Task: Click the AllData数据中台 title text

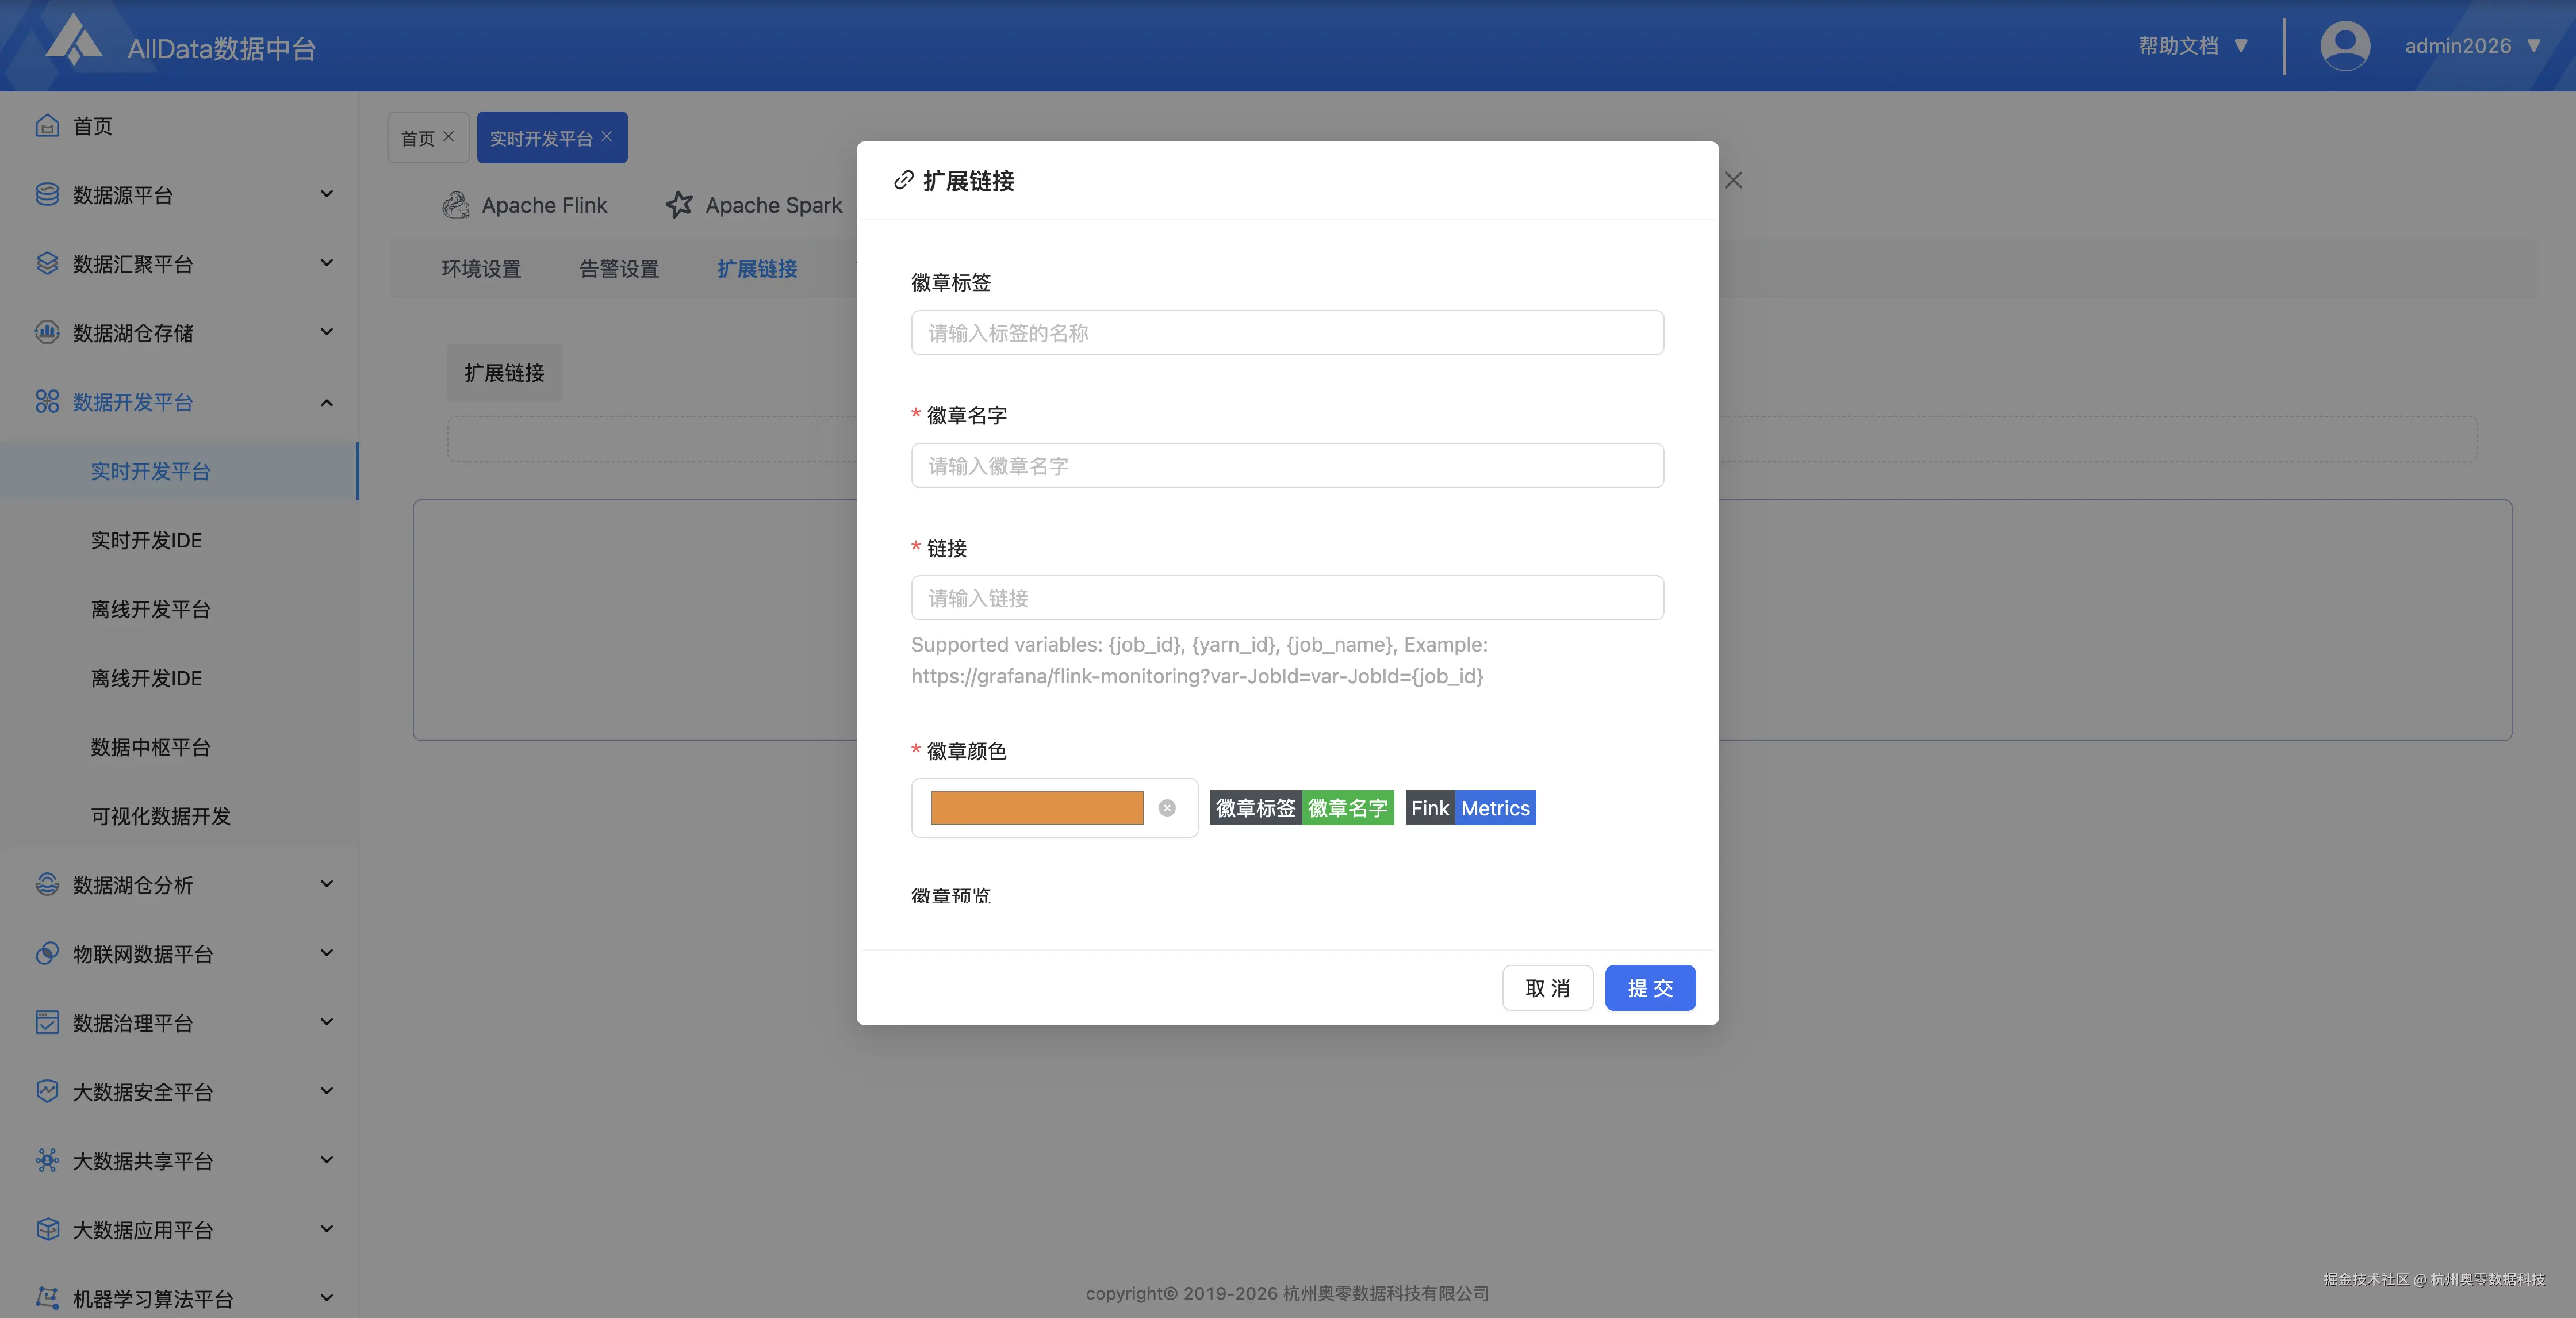Action: [222, 48]
